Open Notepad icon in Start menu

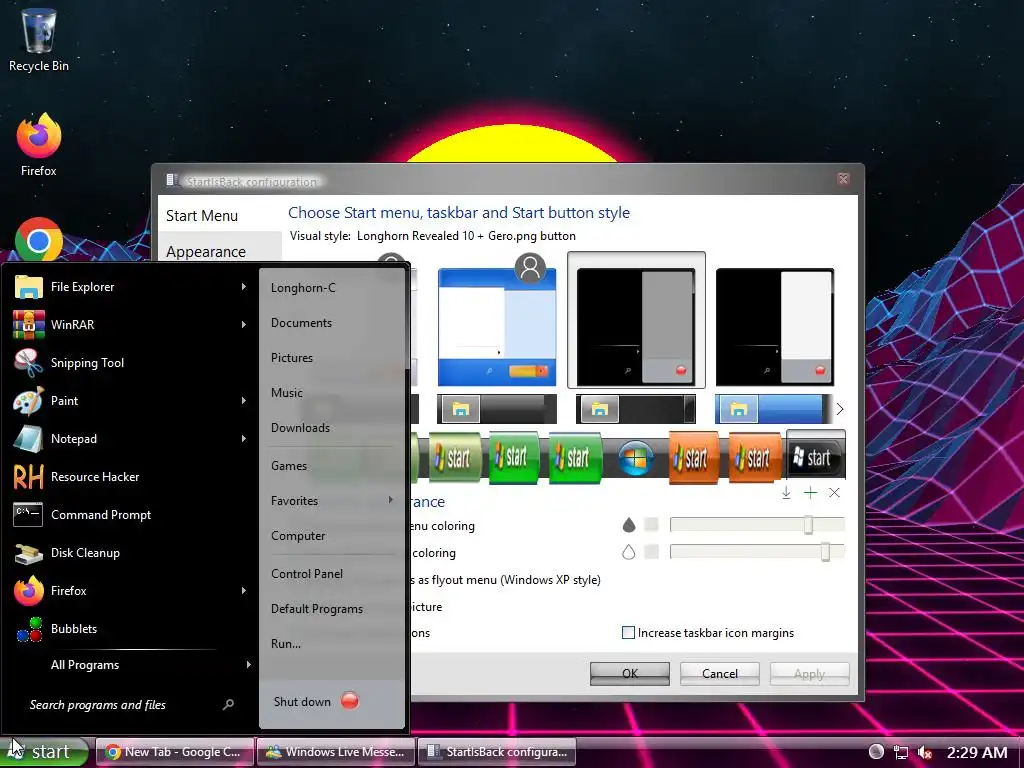[28, 439]
